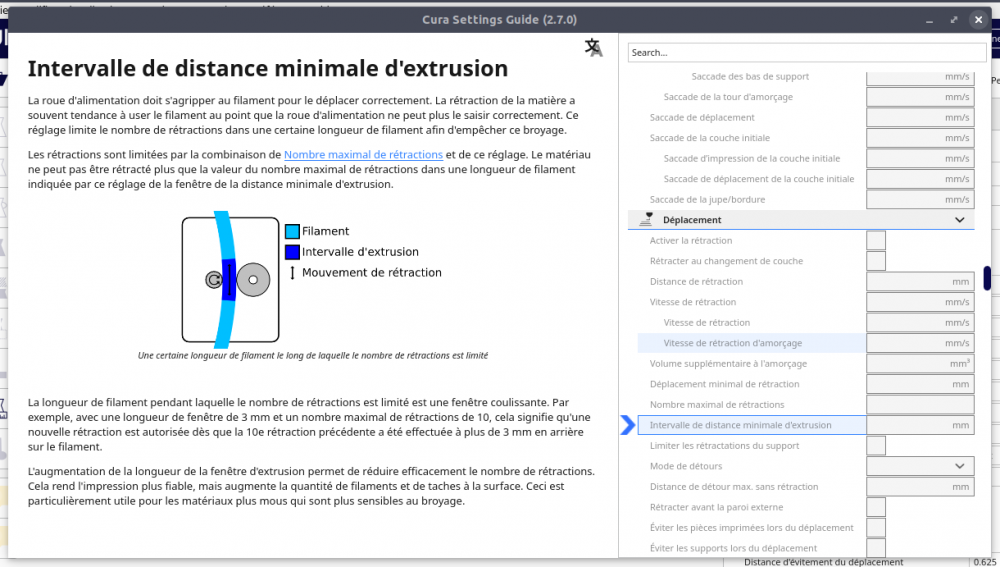The image size is (1000, 567).
Task: Maximize the Cura Settings Guide window
Action: pos(953,20)
